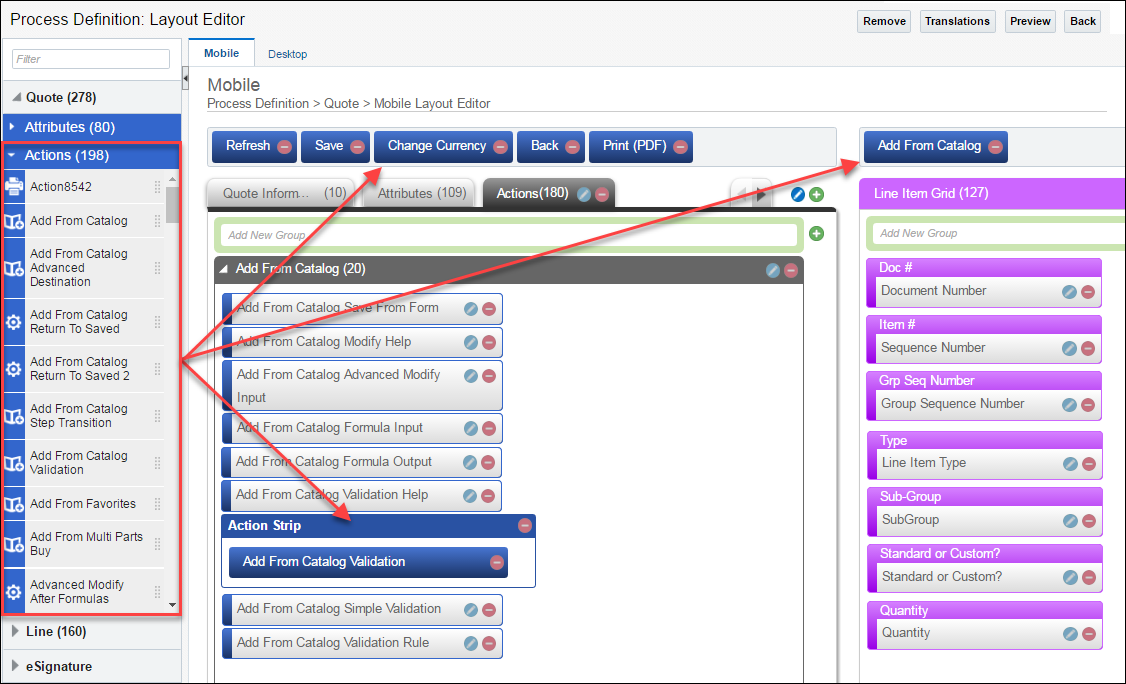Edit the Add From Catalog (20) group header
The image size is (1126, 684).
[x=772, y=269]
